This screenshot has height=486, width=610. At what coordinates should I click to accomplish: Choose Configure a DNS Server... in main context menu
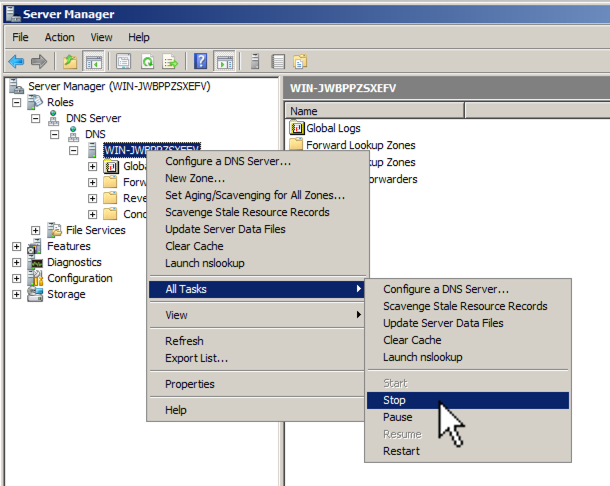click(257, 161)
